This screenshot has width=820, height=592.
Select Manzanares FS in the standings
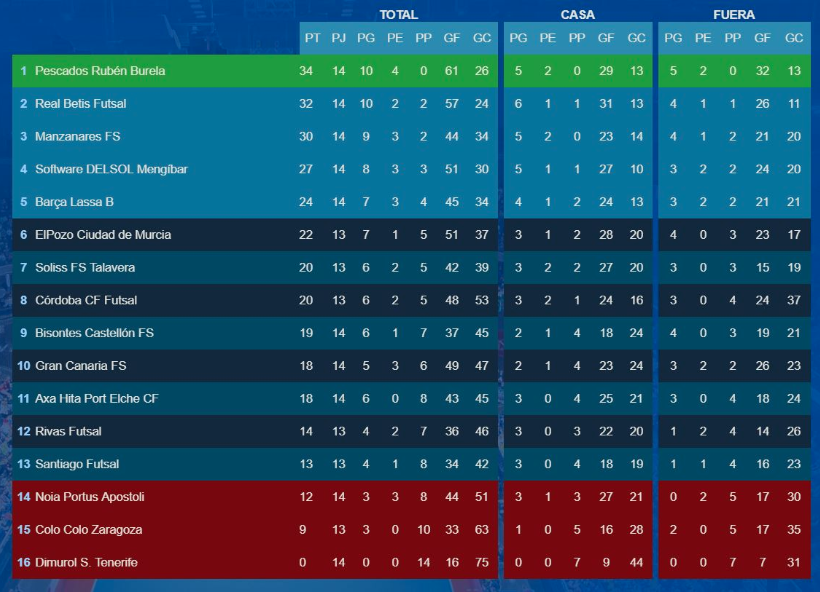(77, 136)
